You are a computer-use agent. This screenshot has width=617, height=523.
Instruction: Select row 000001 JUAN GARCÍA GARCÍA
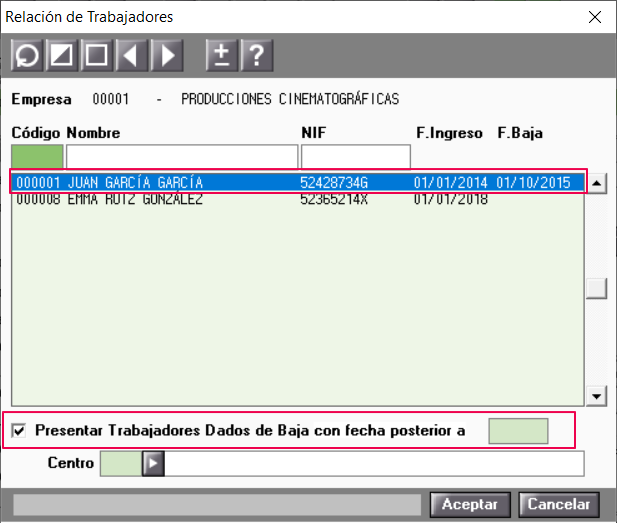(x=298, y=183)
